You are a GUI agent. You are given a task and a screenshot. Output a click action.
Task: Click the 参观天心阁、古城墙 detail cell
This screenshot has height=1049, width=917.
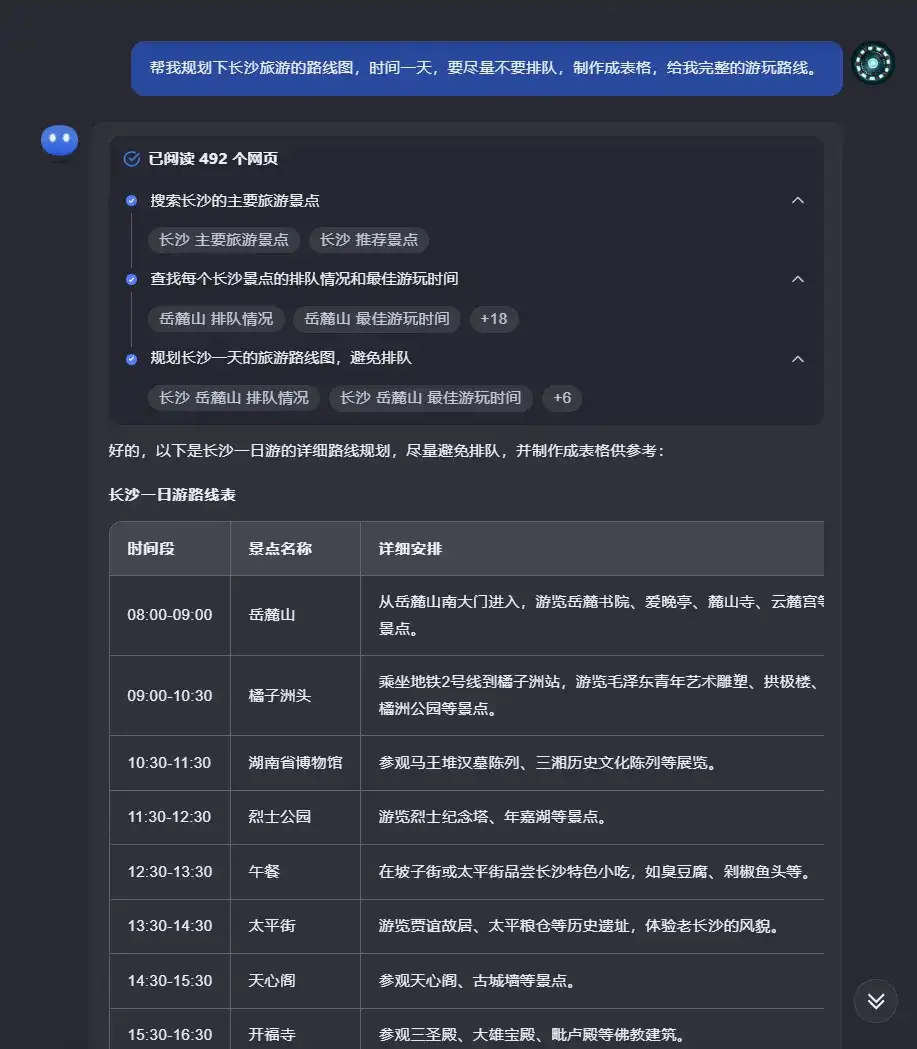coord(592,981)
